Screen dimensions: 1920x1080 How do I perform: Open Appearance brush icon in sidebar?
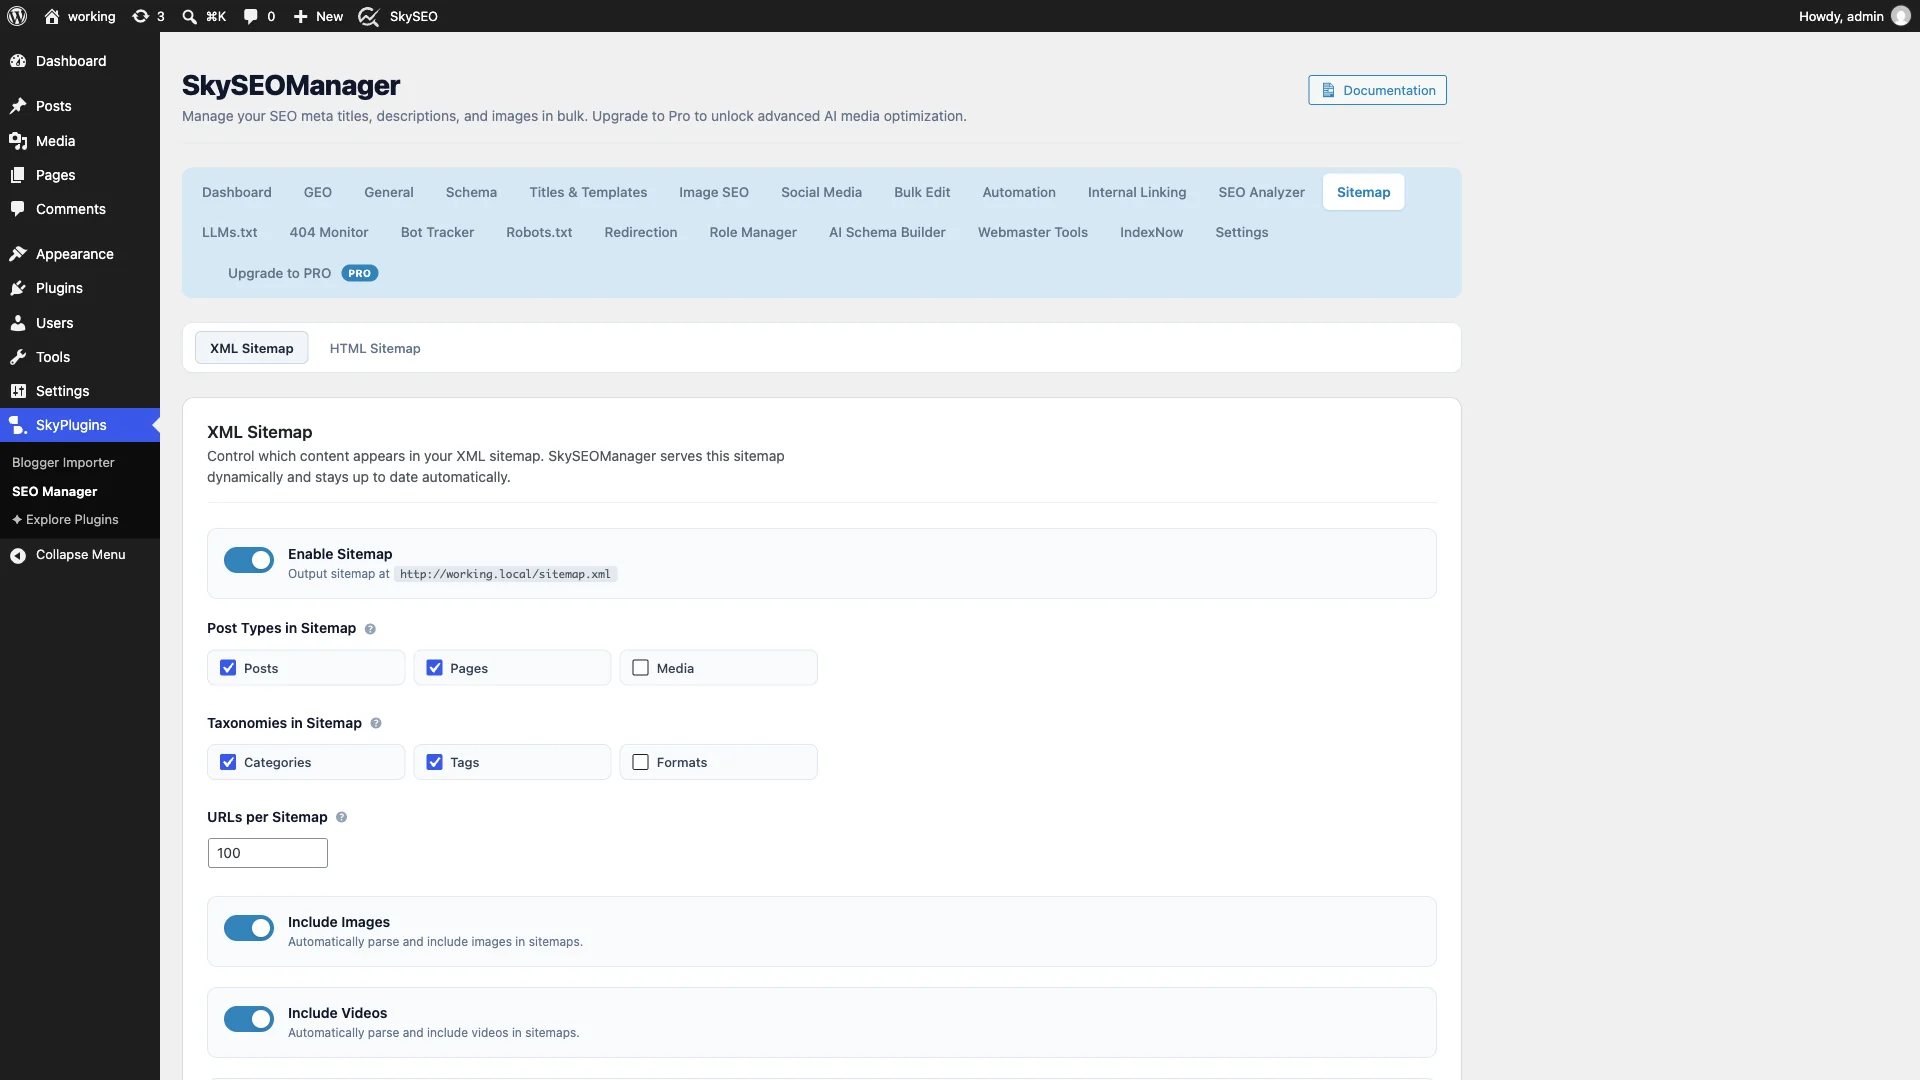point(18,254)
